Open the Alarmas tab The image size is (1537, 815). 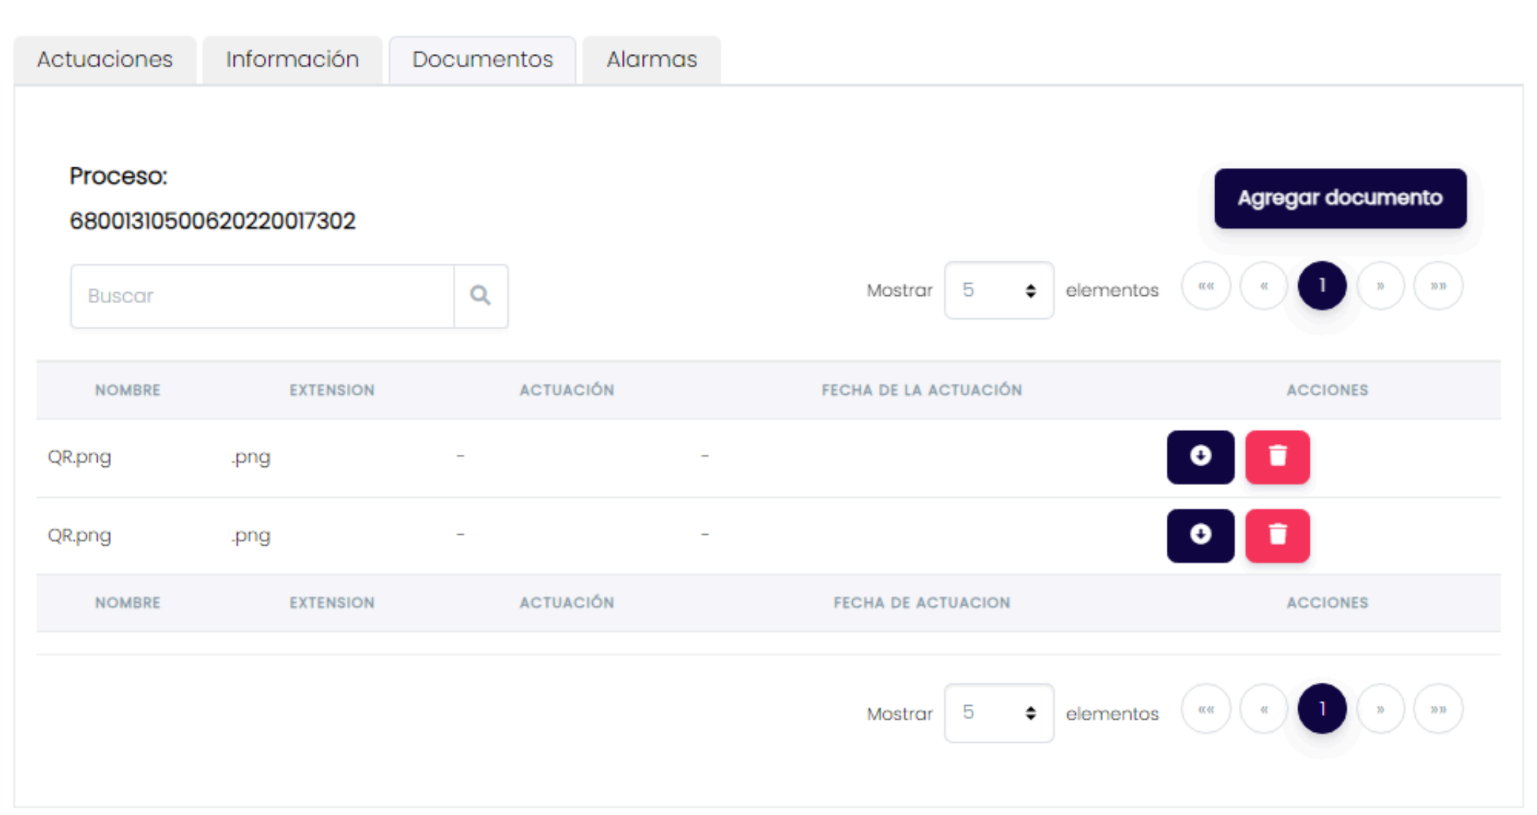pyautogui.click(x=652, y=60)
